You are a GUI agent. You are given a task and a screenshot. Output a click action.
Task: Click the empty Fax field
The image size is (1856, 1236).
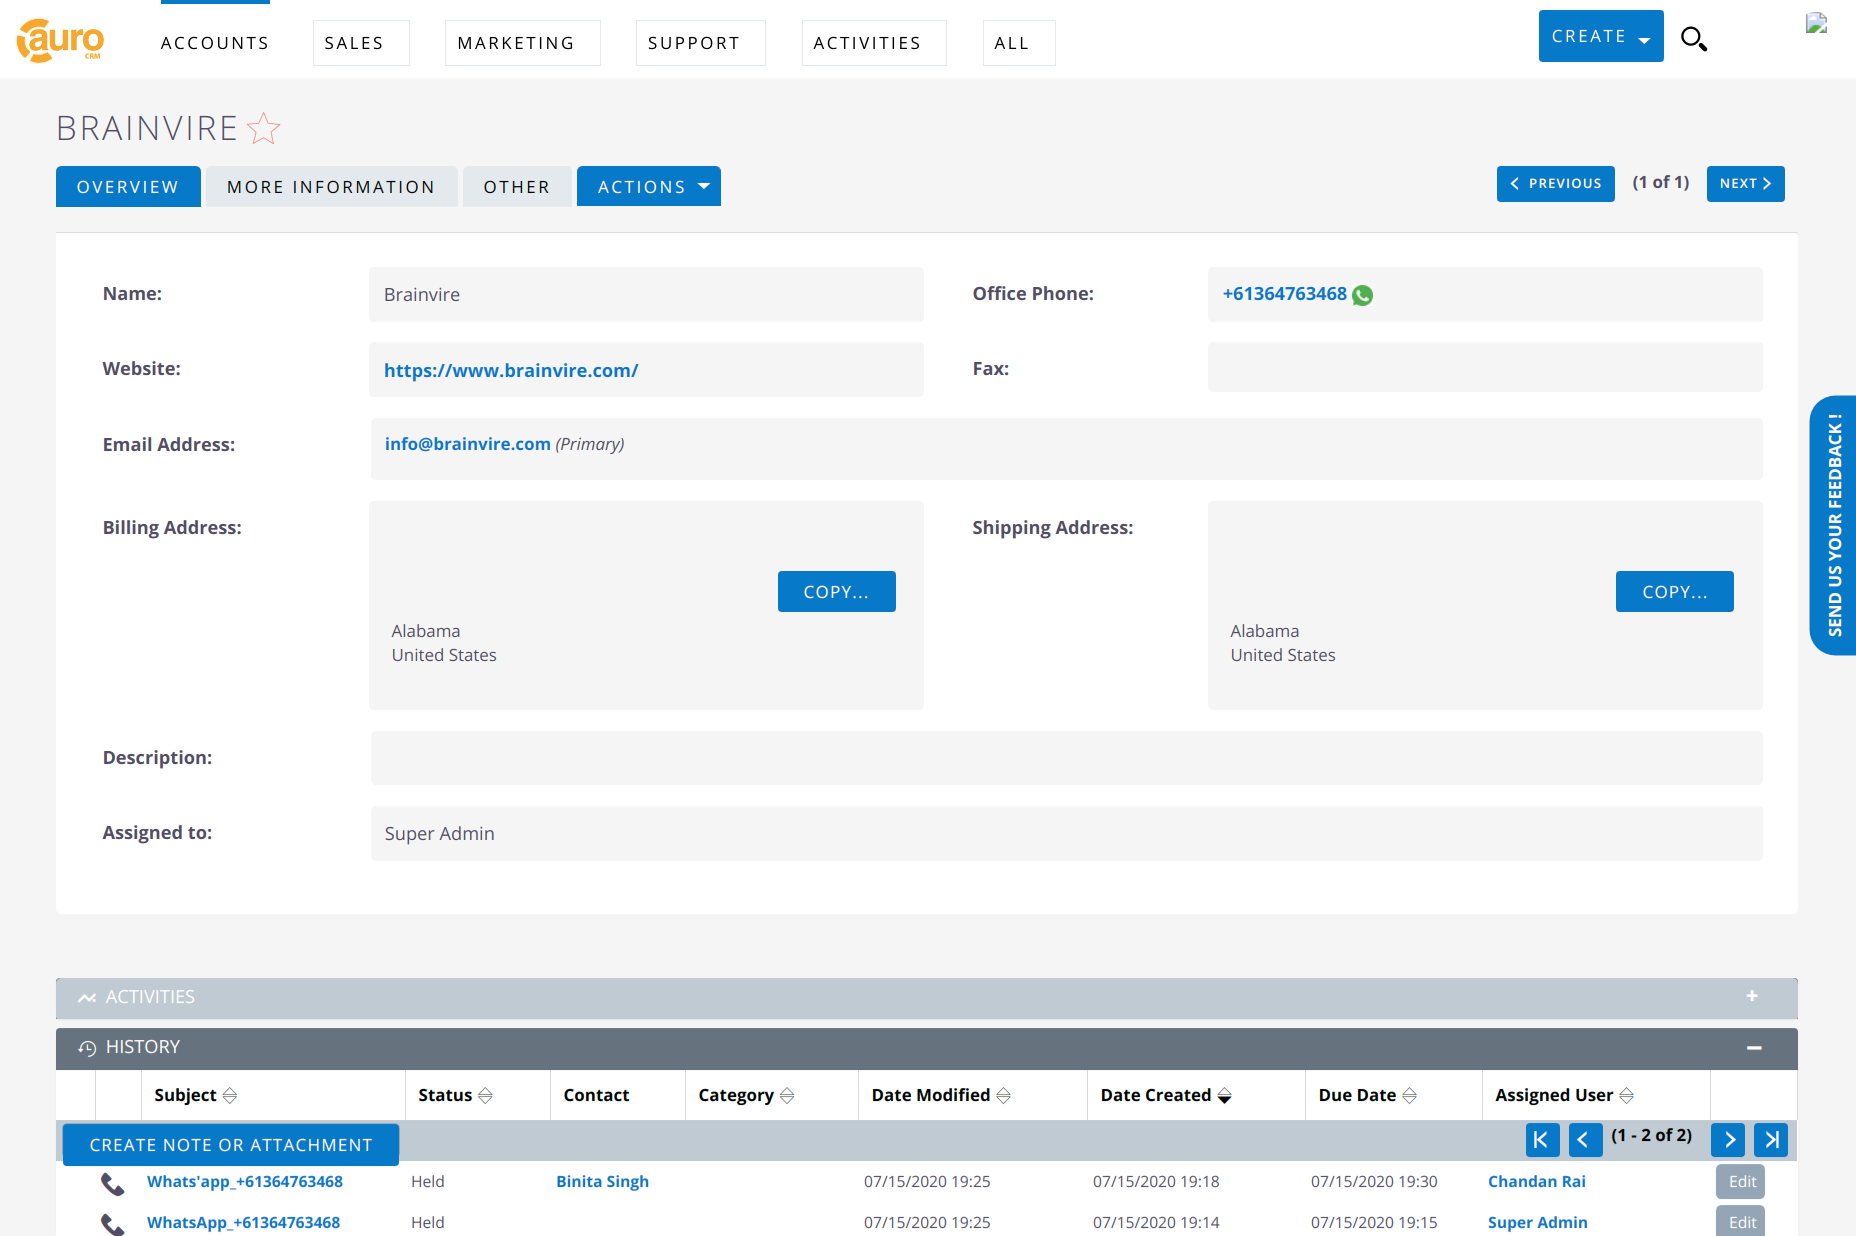click(1485, 367)
